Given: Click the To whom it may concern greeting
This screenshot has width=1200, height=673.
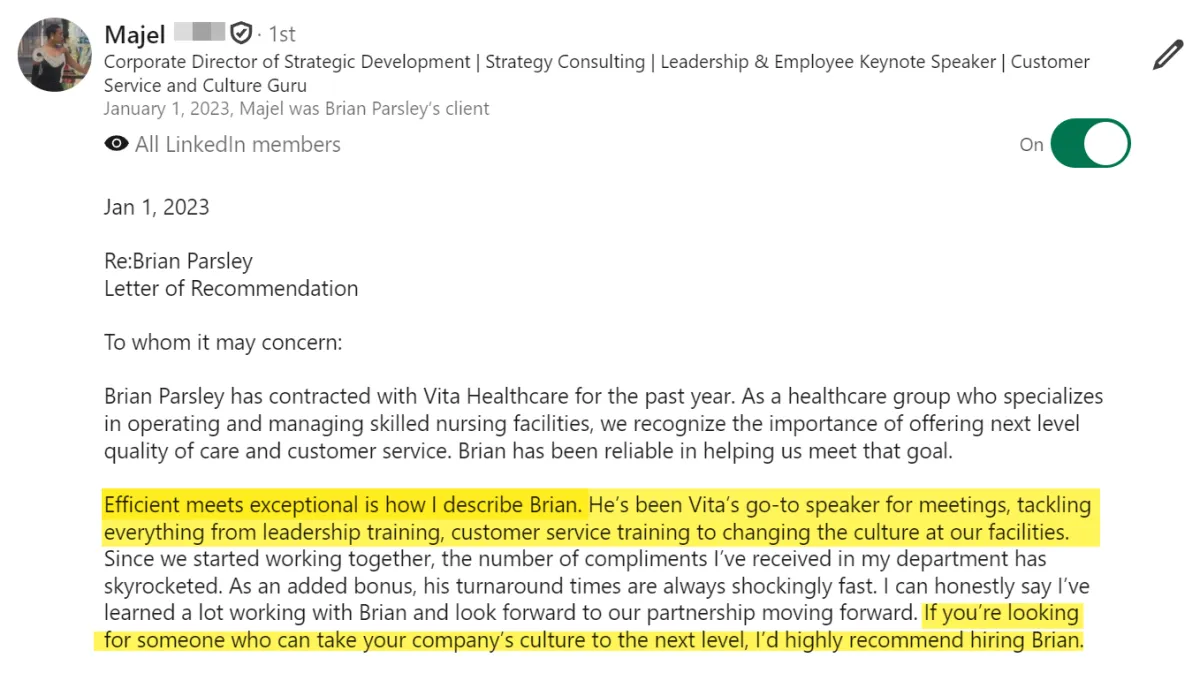Looking at the screenshot, I should point(223,342).
